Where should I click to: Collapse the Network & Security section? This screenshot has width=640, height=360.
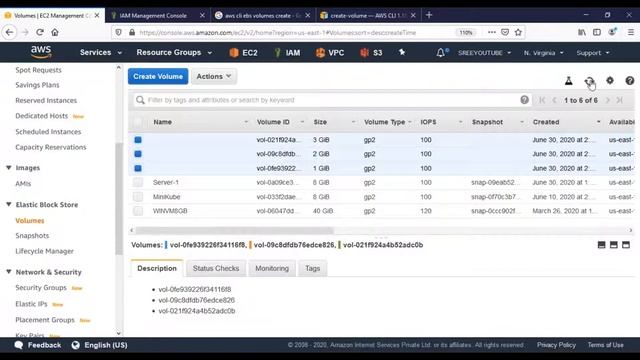point(9,271)
